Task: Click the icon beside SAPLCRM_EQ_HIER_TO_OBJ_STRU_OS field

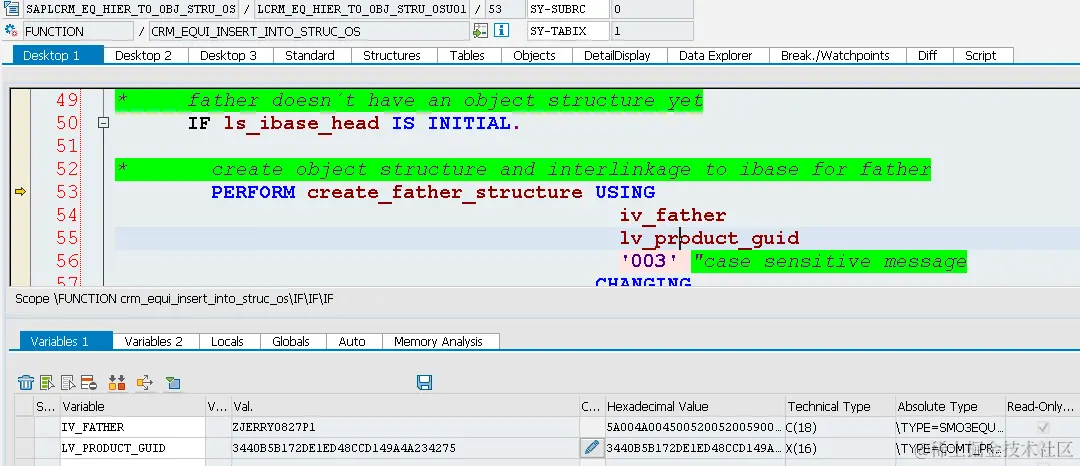Action: click(x=11, y=10)
